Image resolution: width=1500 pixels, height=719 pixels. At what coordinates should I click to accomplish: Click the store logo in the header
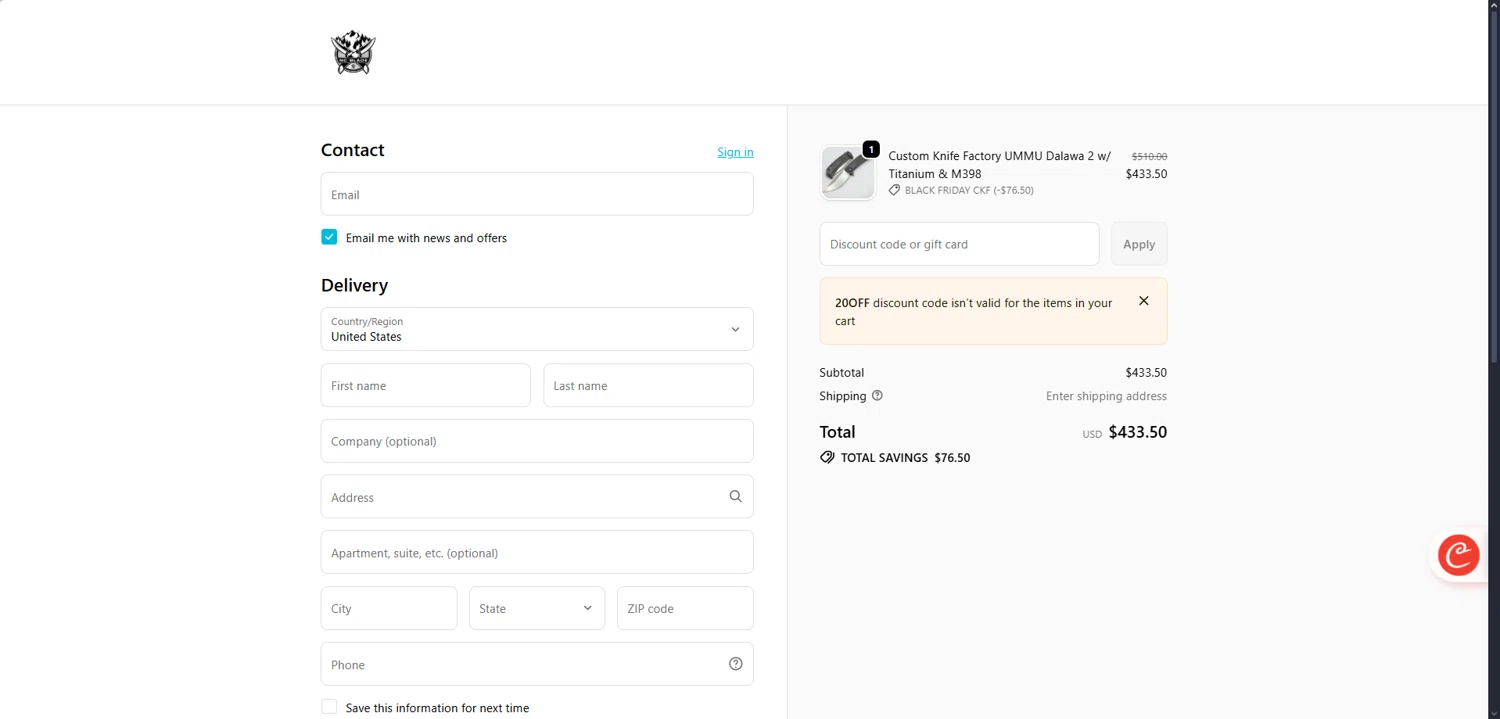[353, 52]
